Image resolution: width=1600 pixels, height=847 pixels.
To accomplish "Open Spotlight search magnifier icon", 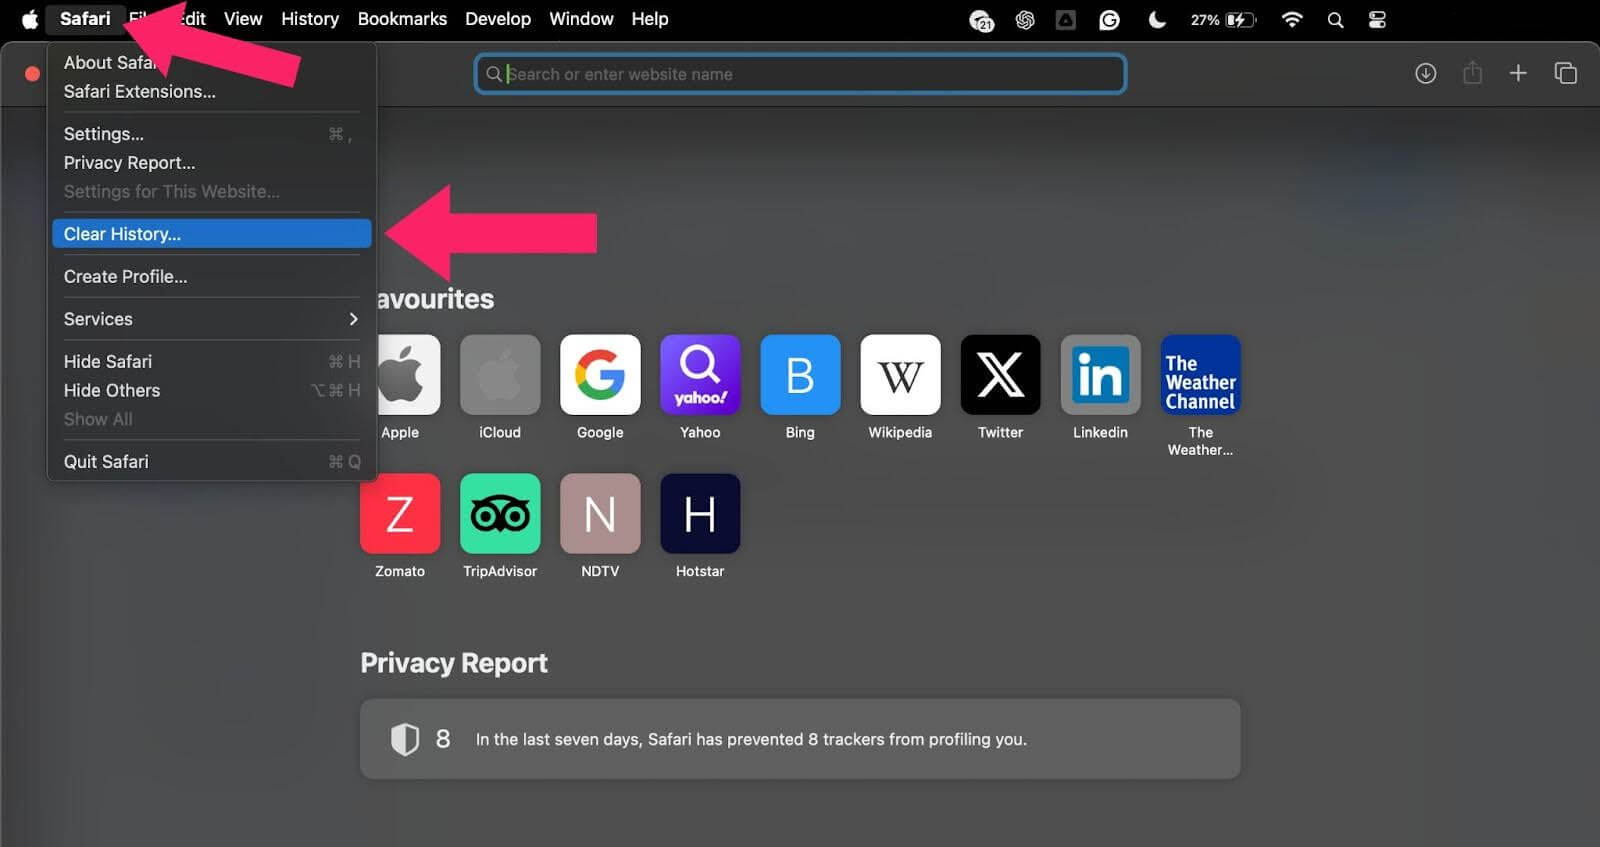I will click(x=1335, y=20).
